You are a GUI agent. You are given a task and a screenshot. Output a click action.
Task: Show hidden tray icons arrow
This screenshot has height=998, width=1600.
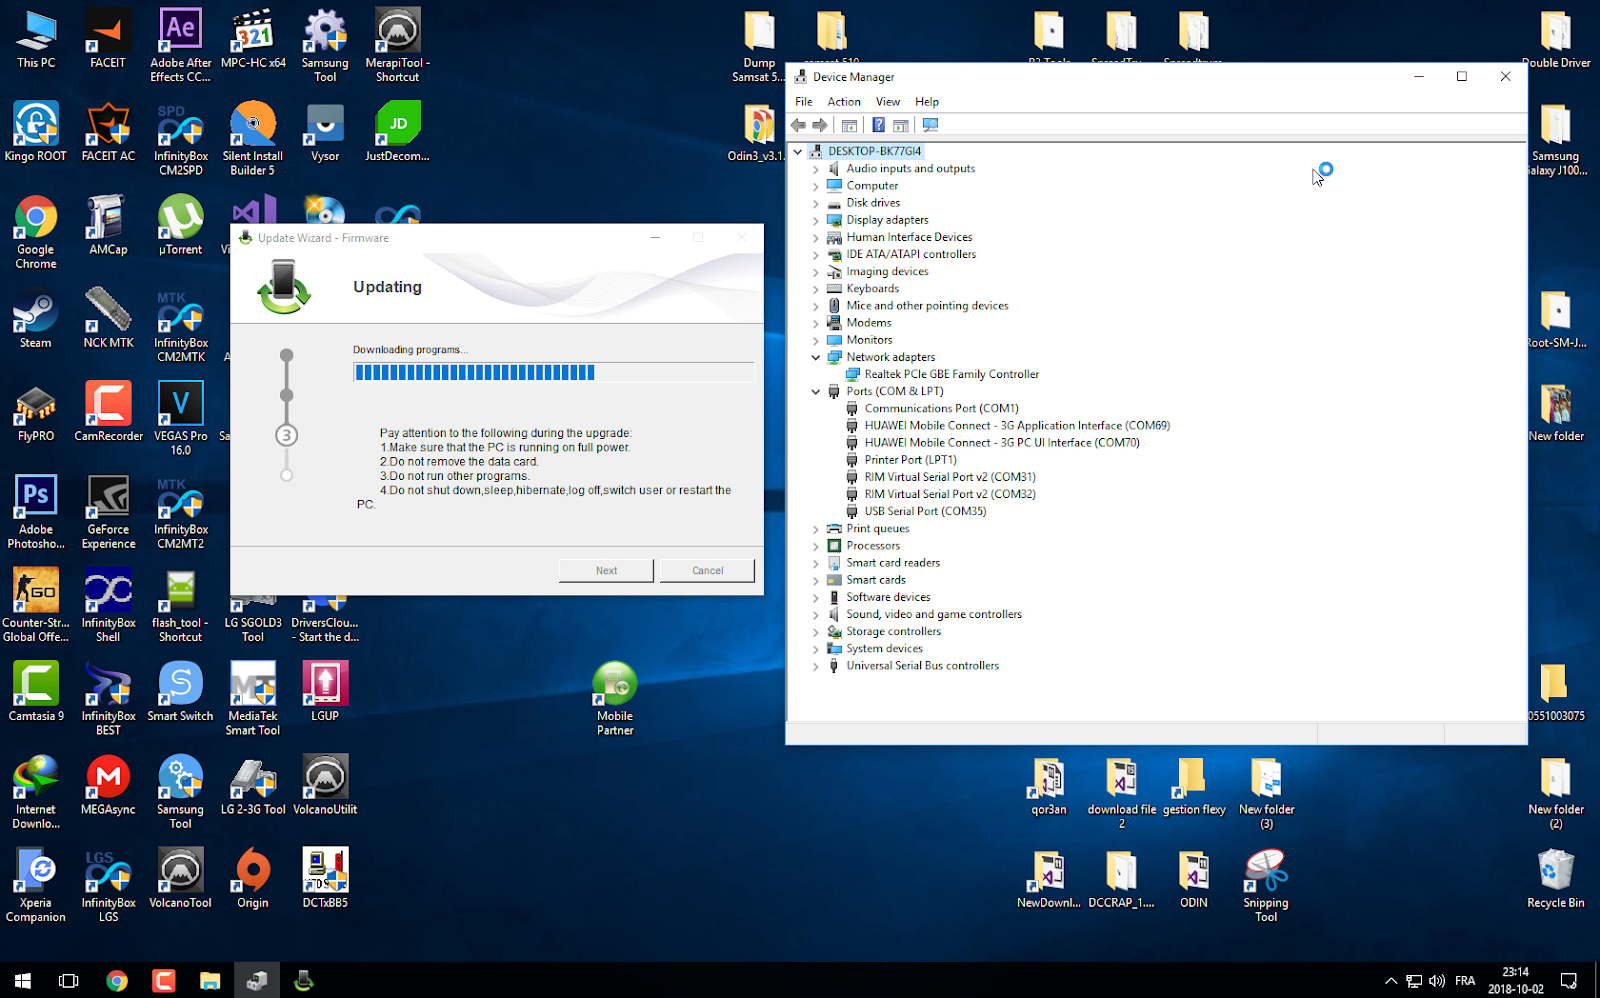[1390, 981]
